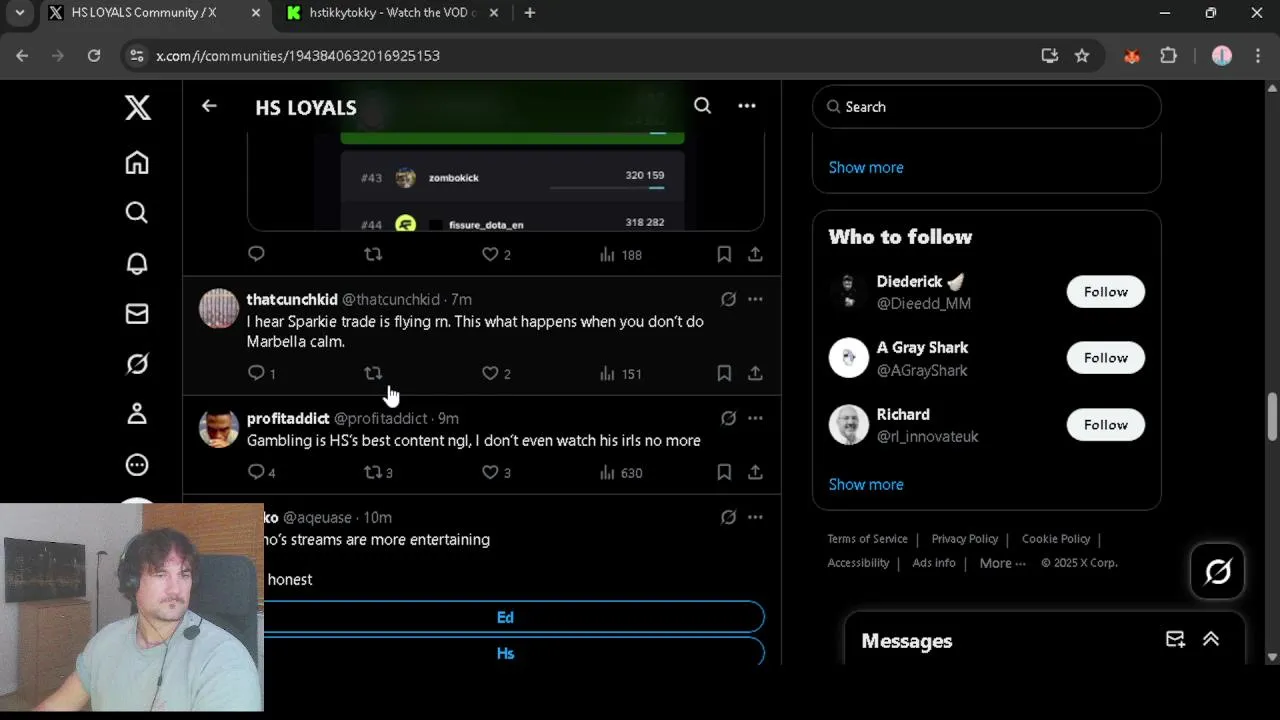Ask Grok about profitaddict's post
Image resolution: width=1280 pixels, height=720 pixels.
click(x=728, y=418)
